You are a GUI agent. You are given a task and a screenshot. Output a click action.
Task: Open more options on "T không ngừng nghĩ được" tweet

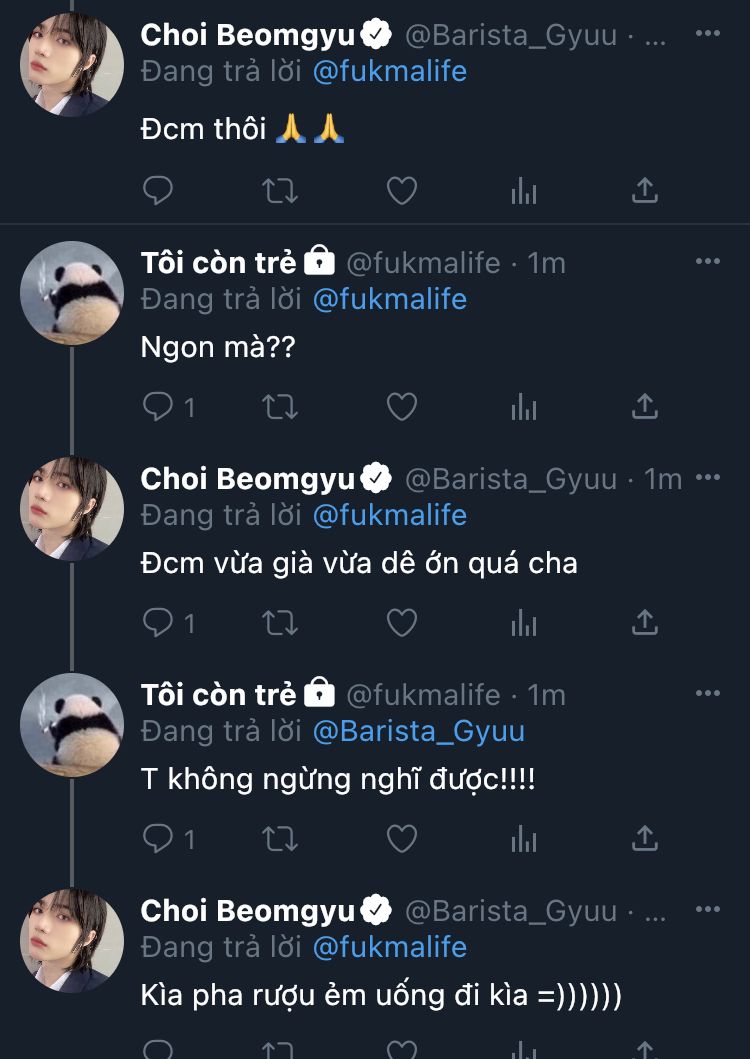708,694
